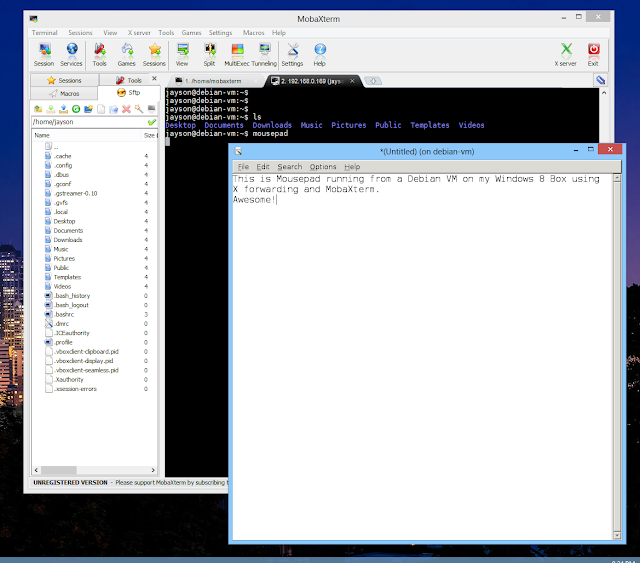Screen dimensions: 640x563
Task: Refresh the SFTP file listing
Action: pyautogui.click(x=76, y=109)
